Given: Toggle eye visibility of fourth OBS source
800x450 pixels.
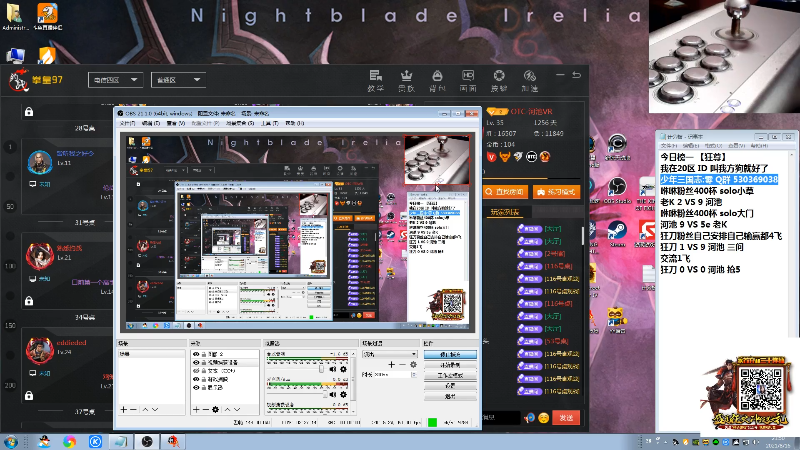Looking at the screenshot, I should pyautogui.click(x=196, y=379).
